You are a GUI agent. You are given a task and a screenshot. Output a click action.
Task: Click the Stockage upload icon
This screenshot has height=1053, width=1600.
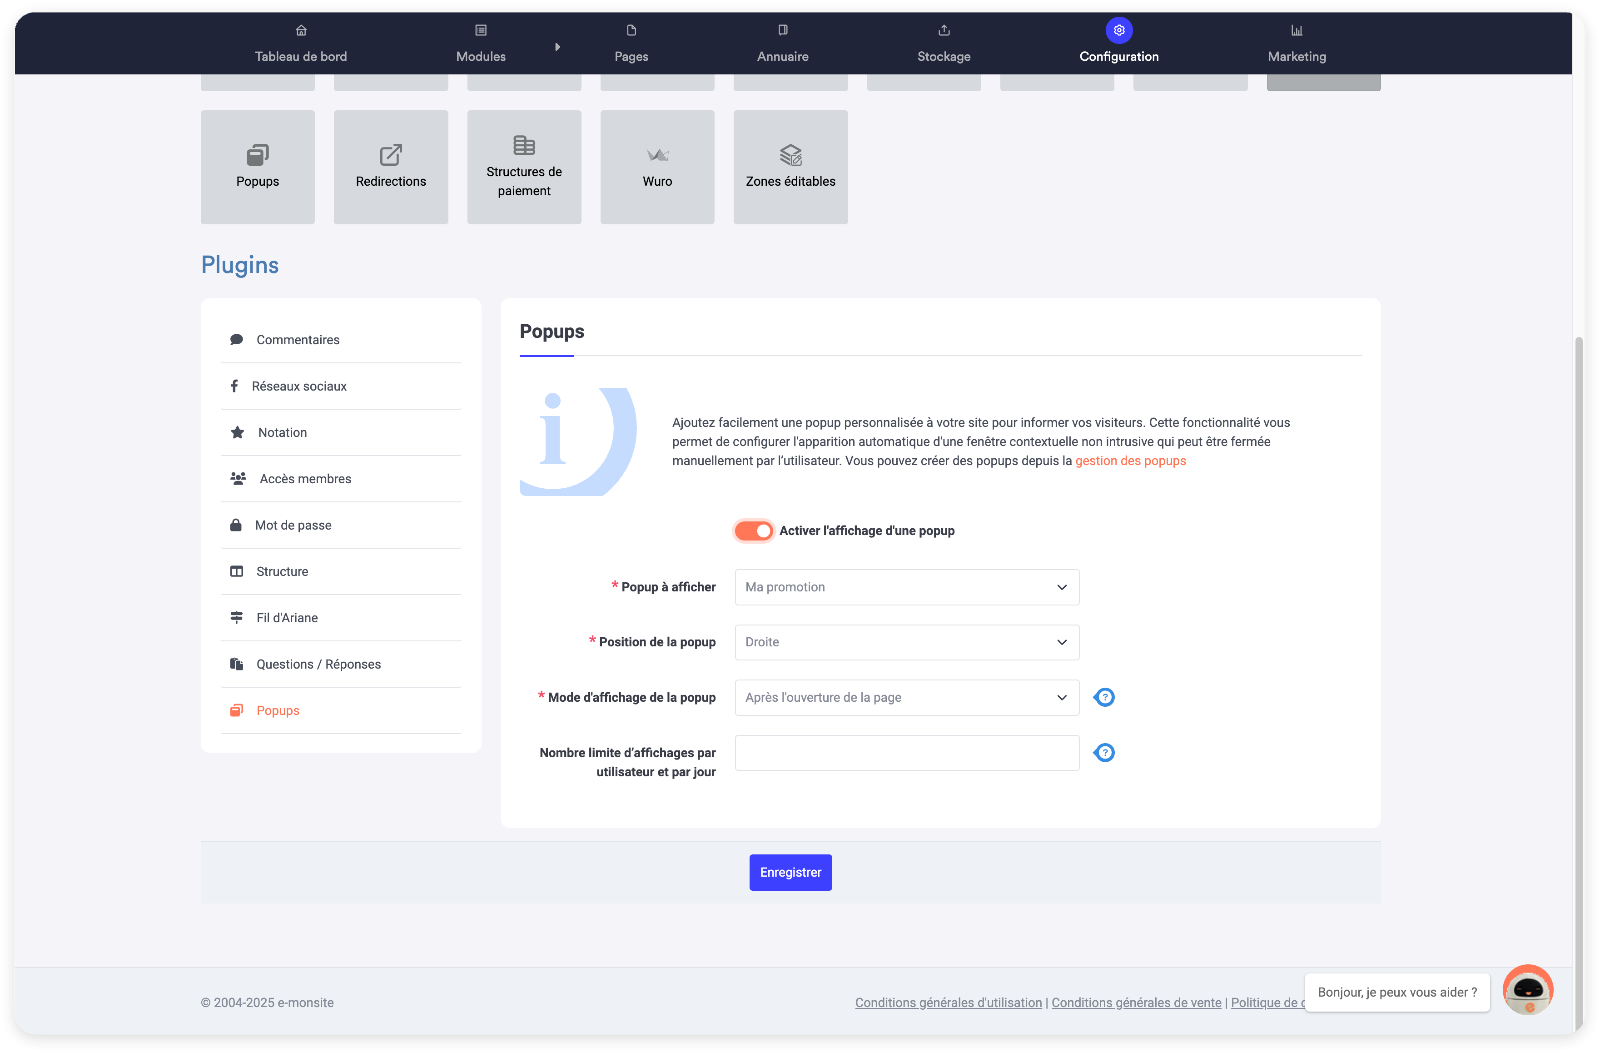point(944,30)
